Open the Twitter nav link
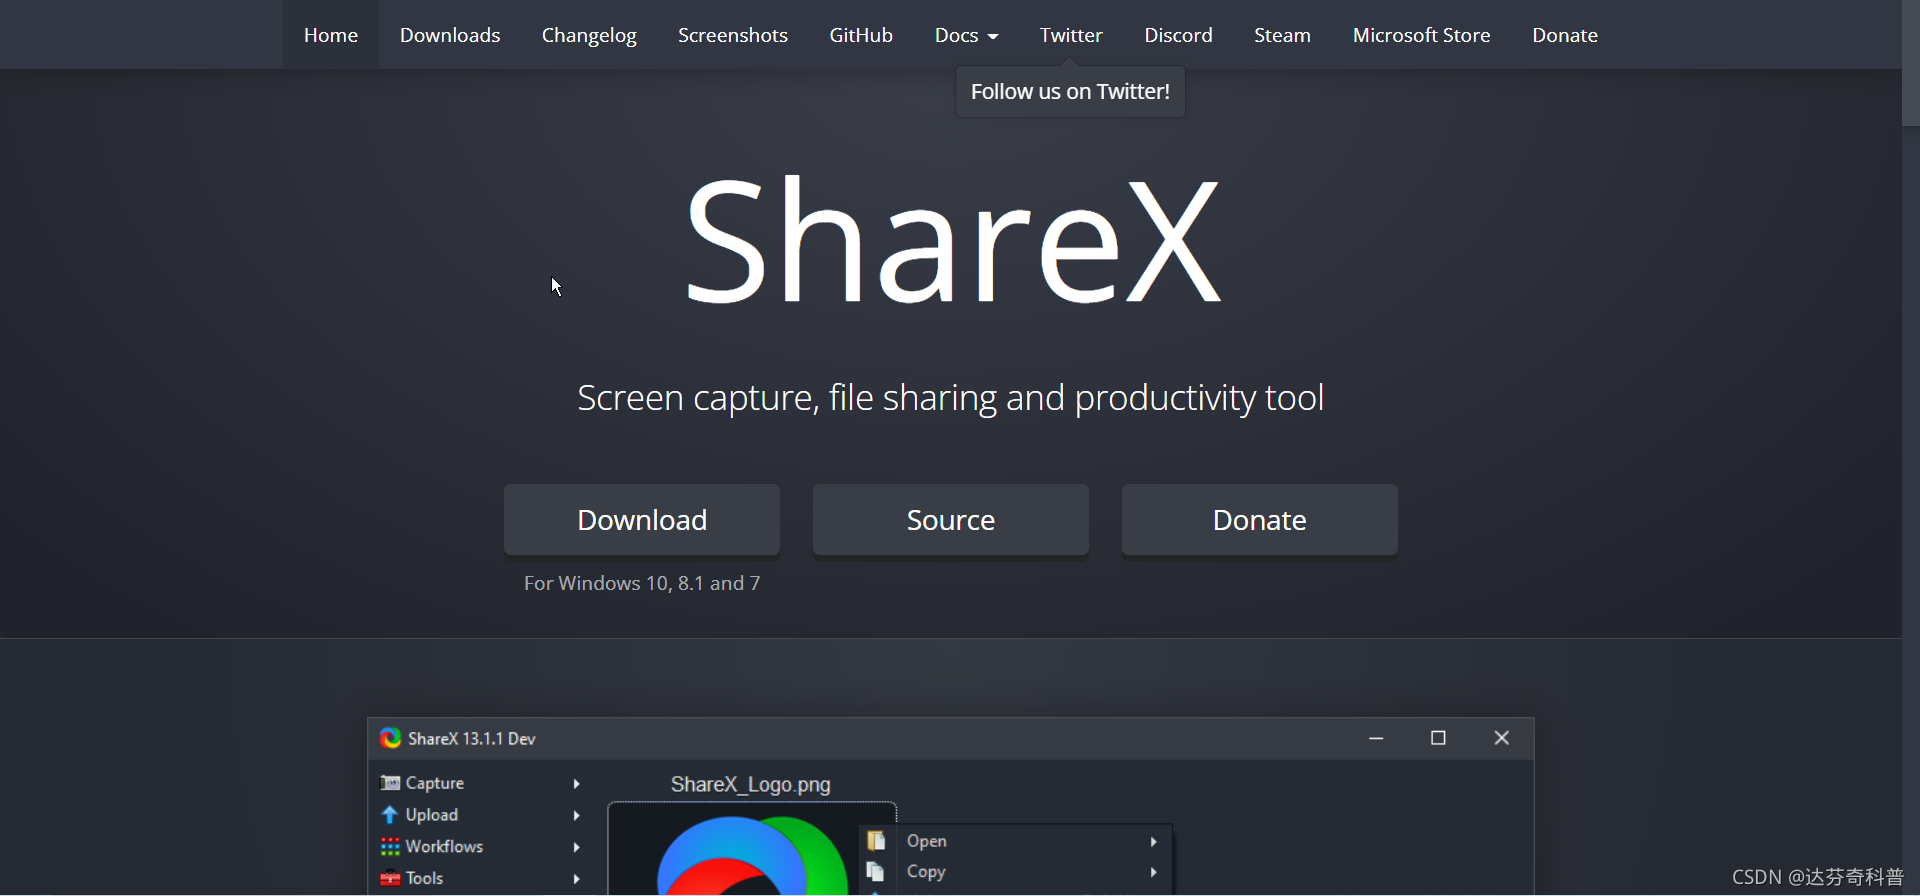Viewport: 1920px width, 896px height. click(x=1071, y=35)
